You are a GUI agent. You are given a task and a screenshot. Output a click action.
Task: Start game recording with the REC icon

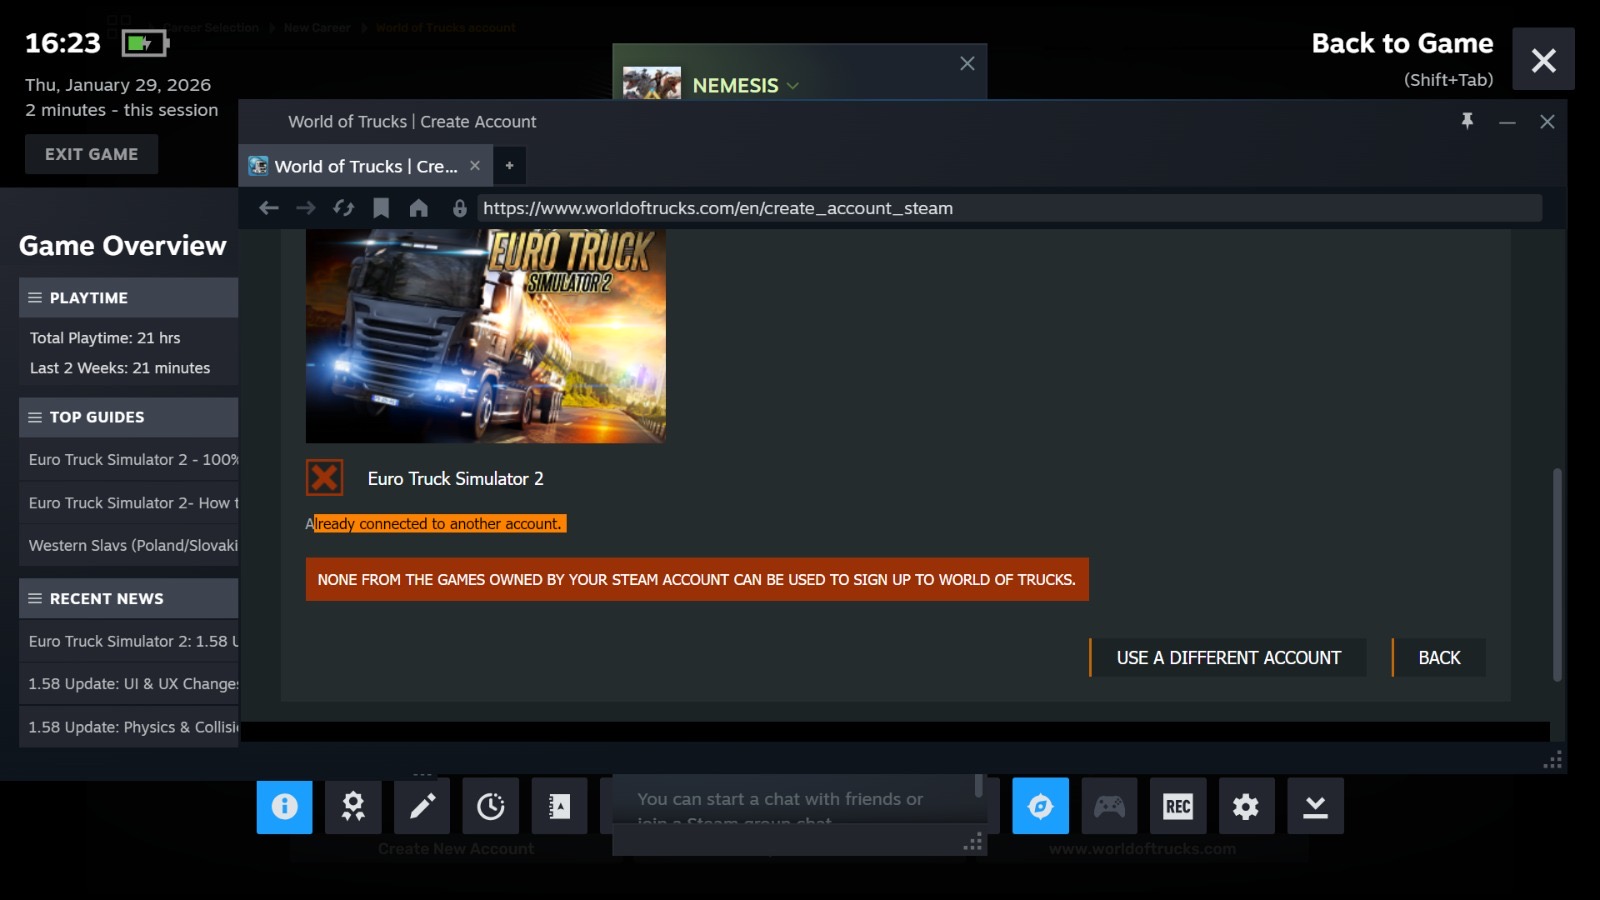point(1177,806)
